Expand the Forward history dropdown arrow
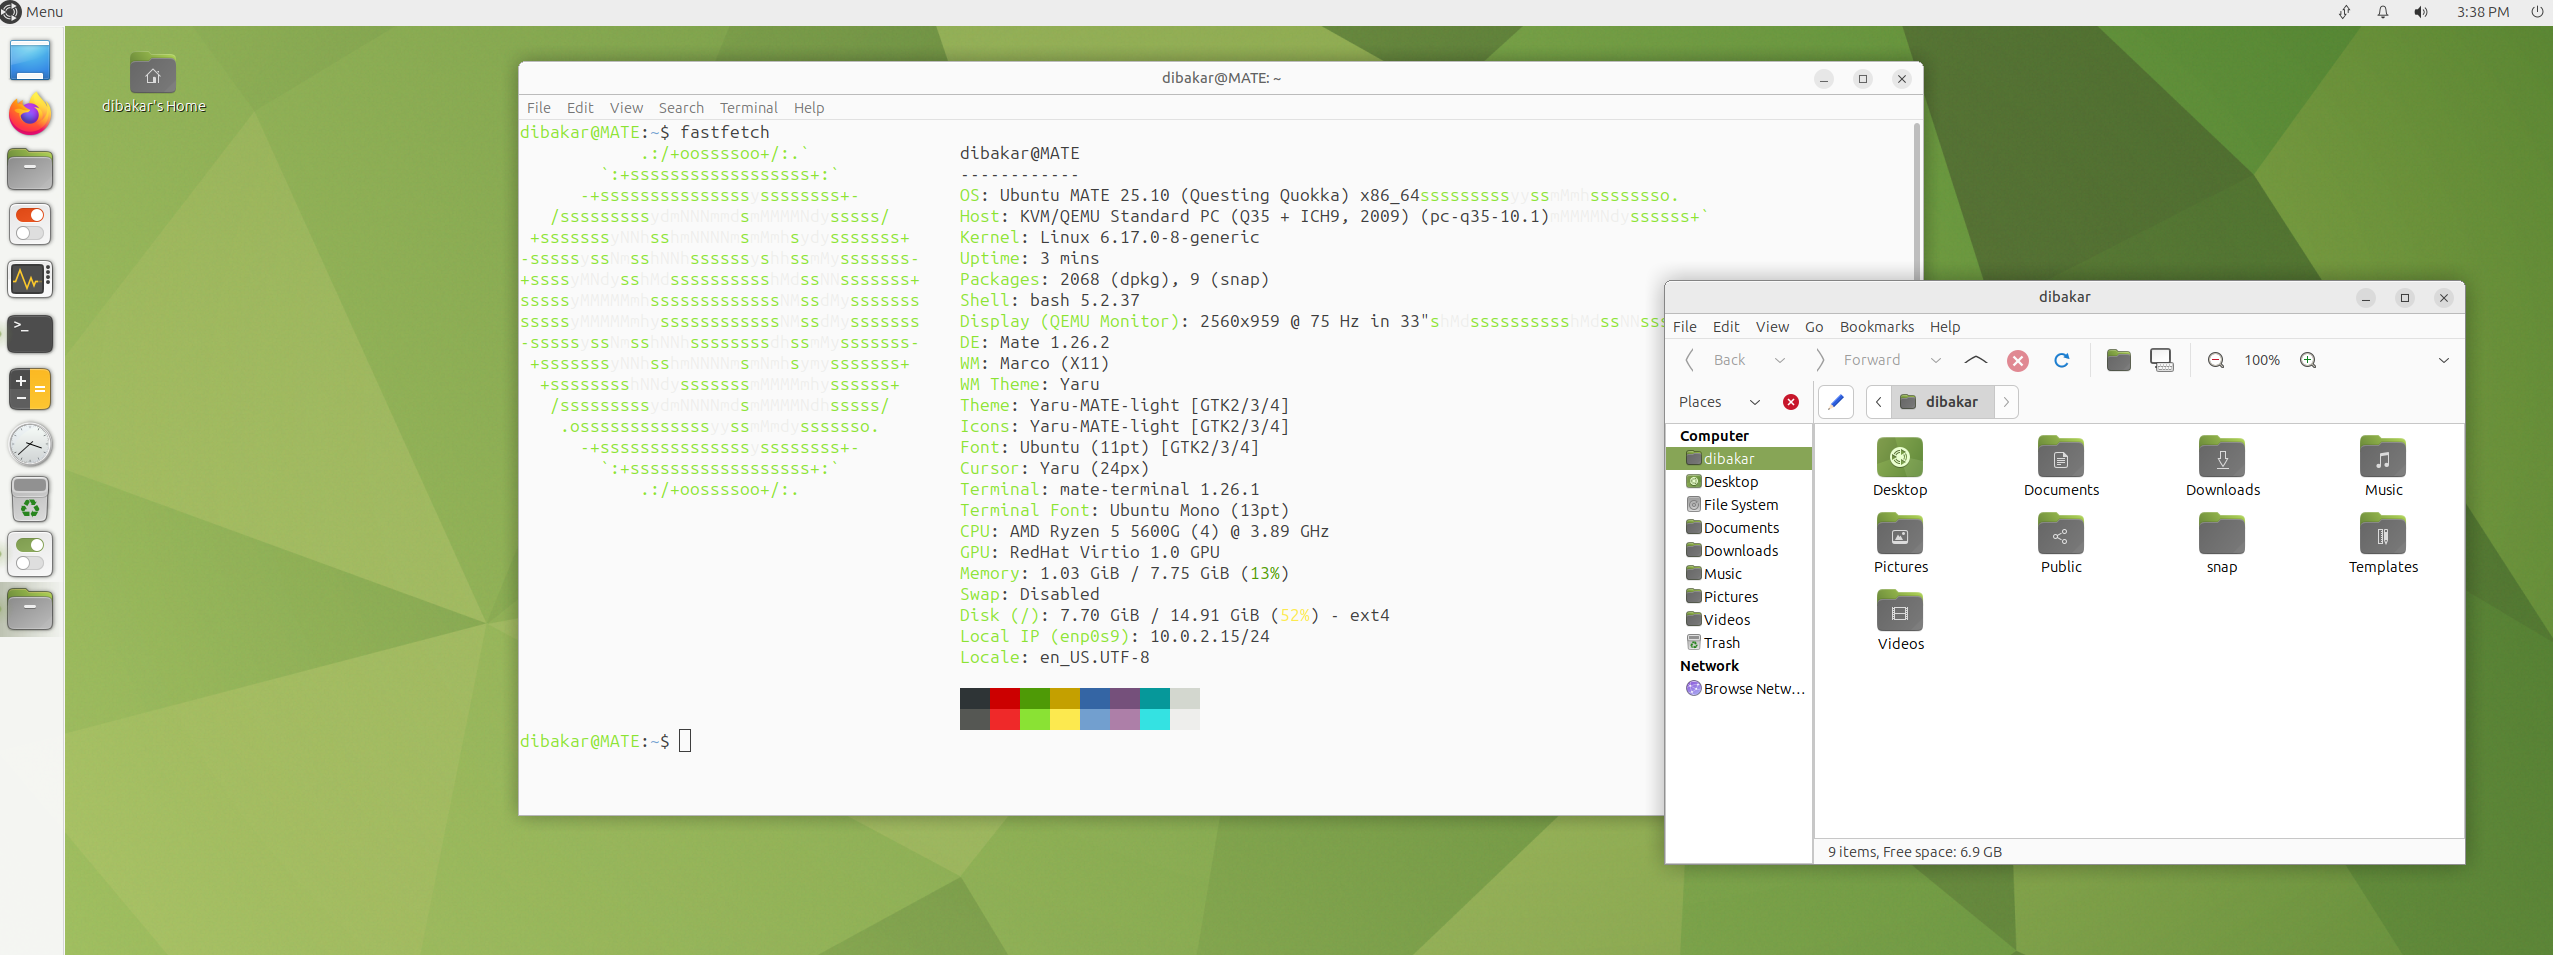This screenshot has width=2553, height=955. point(1936,360)
